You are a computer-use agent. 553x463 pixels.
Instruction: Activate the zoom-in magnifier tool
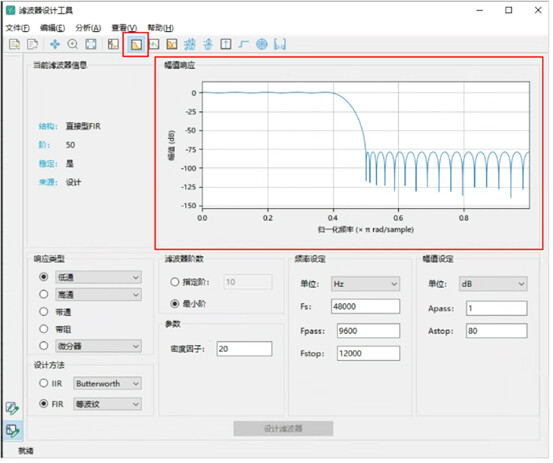tap(73, 44)
